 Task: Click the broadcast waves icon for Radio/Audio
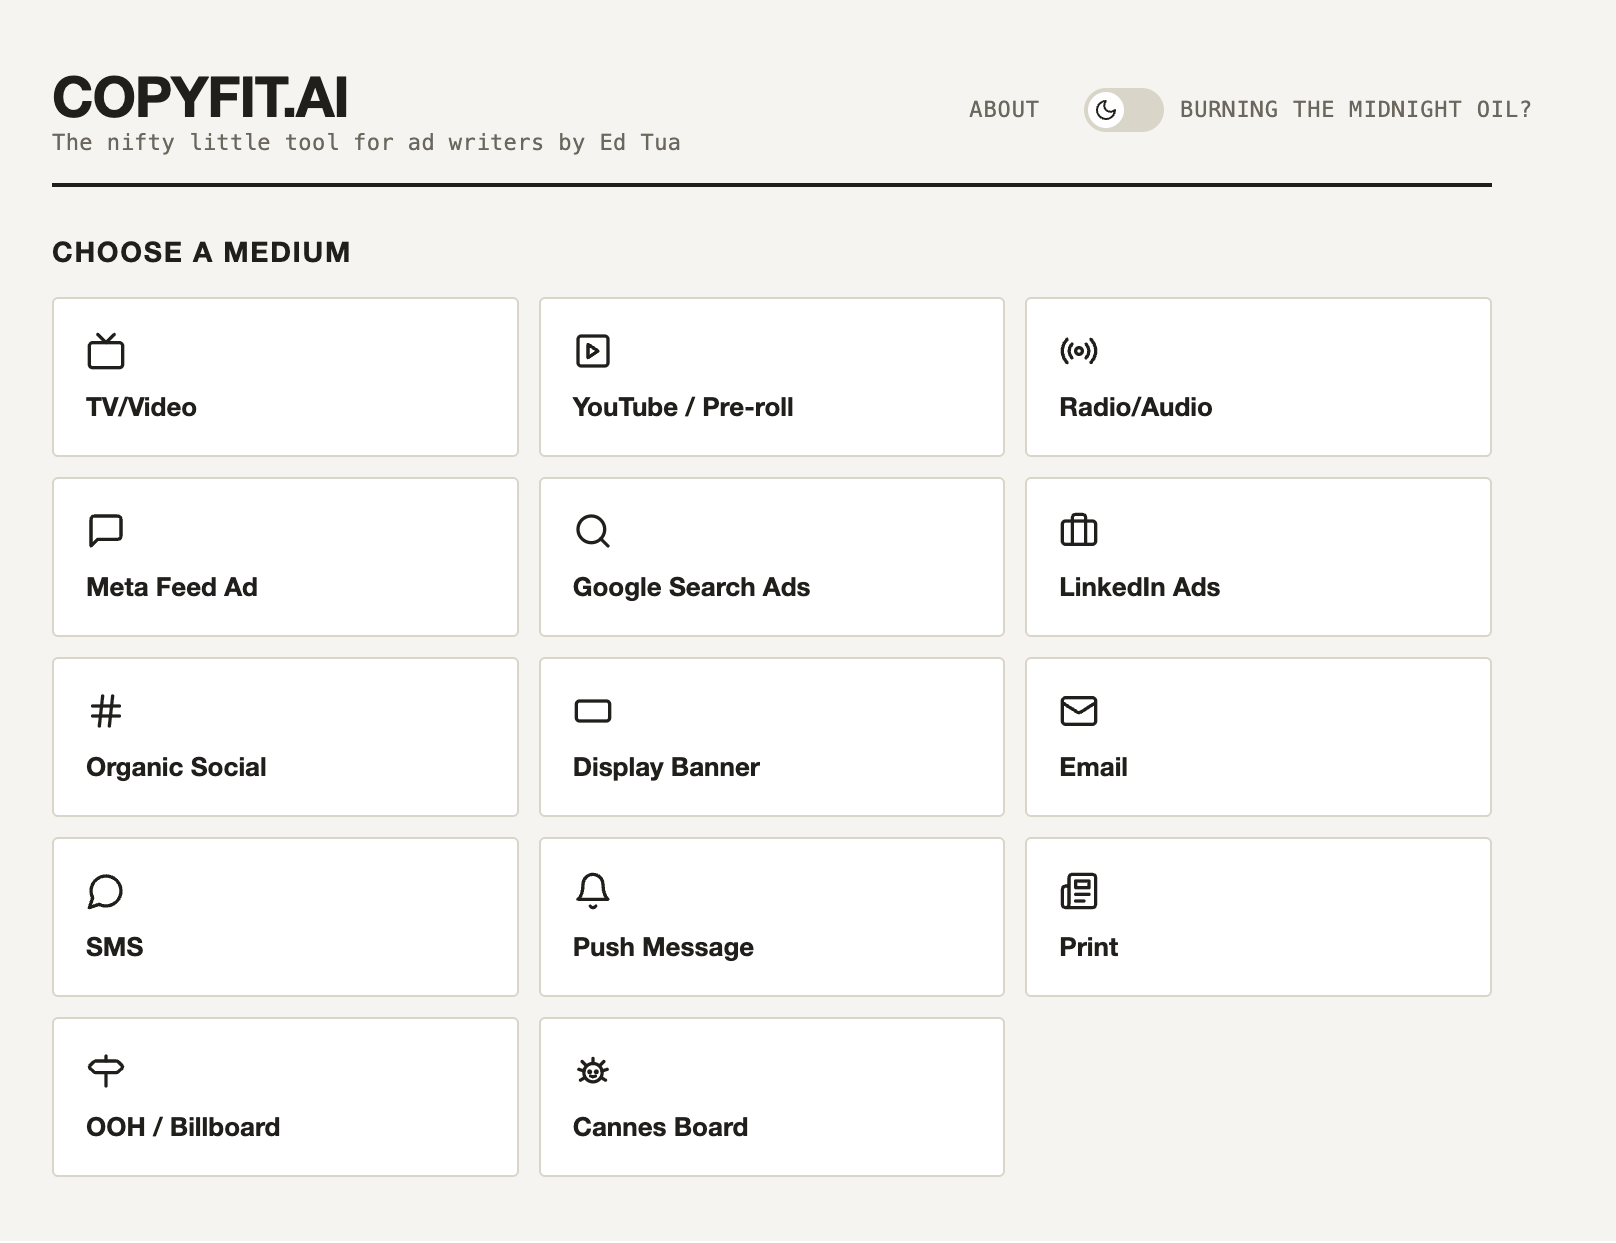click(1078, 351)
